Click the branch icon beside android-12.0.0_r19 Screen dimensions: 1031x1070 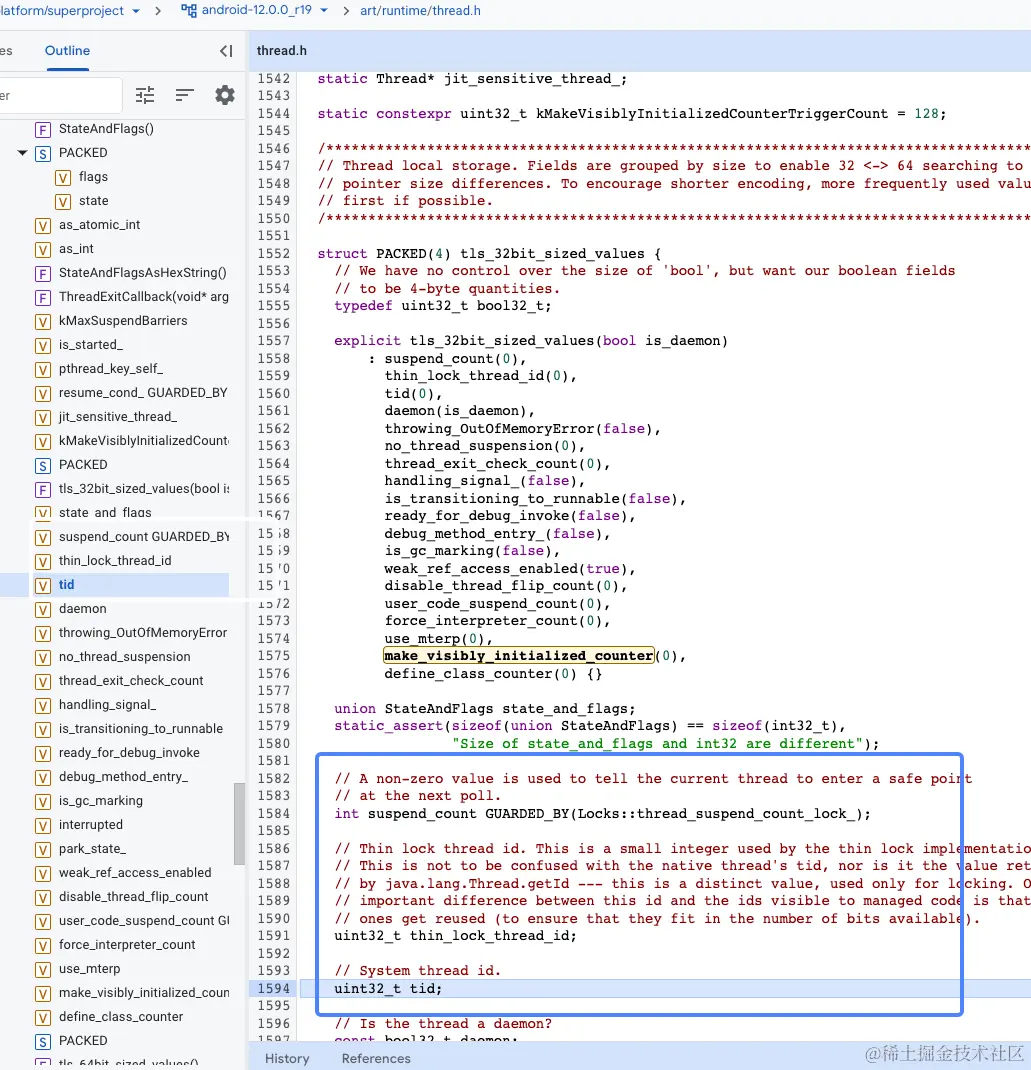click(x=188, y=10)
